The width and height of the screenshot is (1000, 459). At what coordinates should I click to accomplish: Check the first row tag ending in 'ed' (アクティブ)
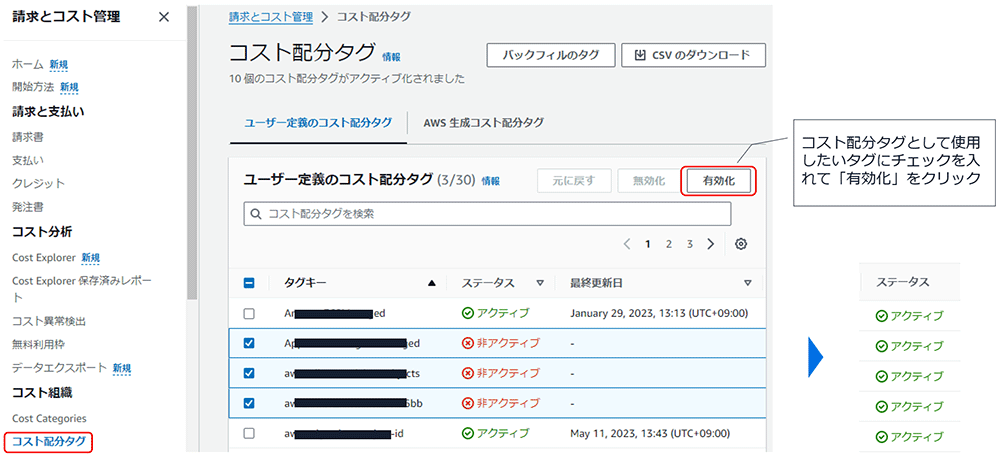[x=249, y=313]
